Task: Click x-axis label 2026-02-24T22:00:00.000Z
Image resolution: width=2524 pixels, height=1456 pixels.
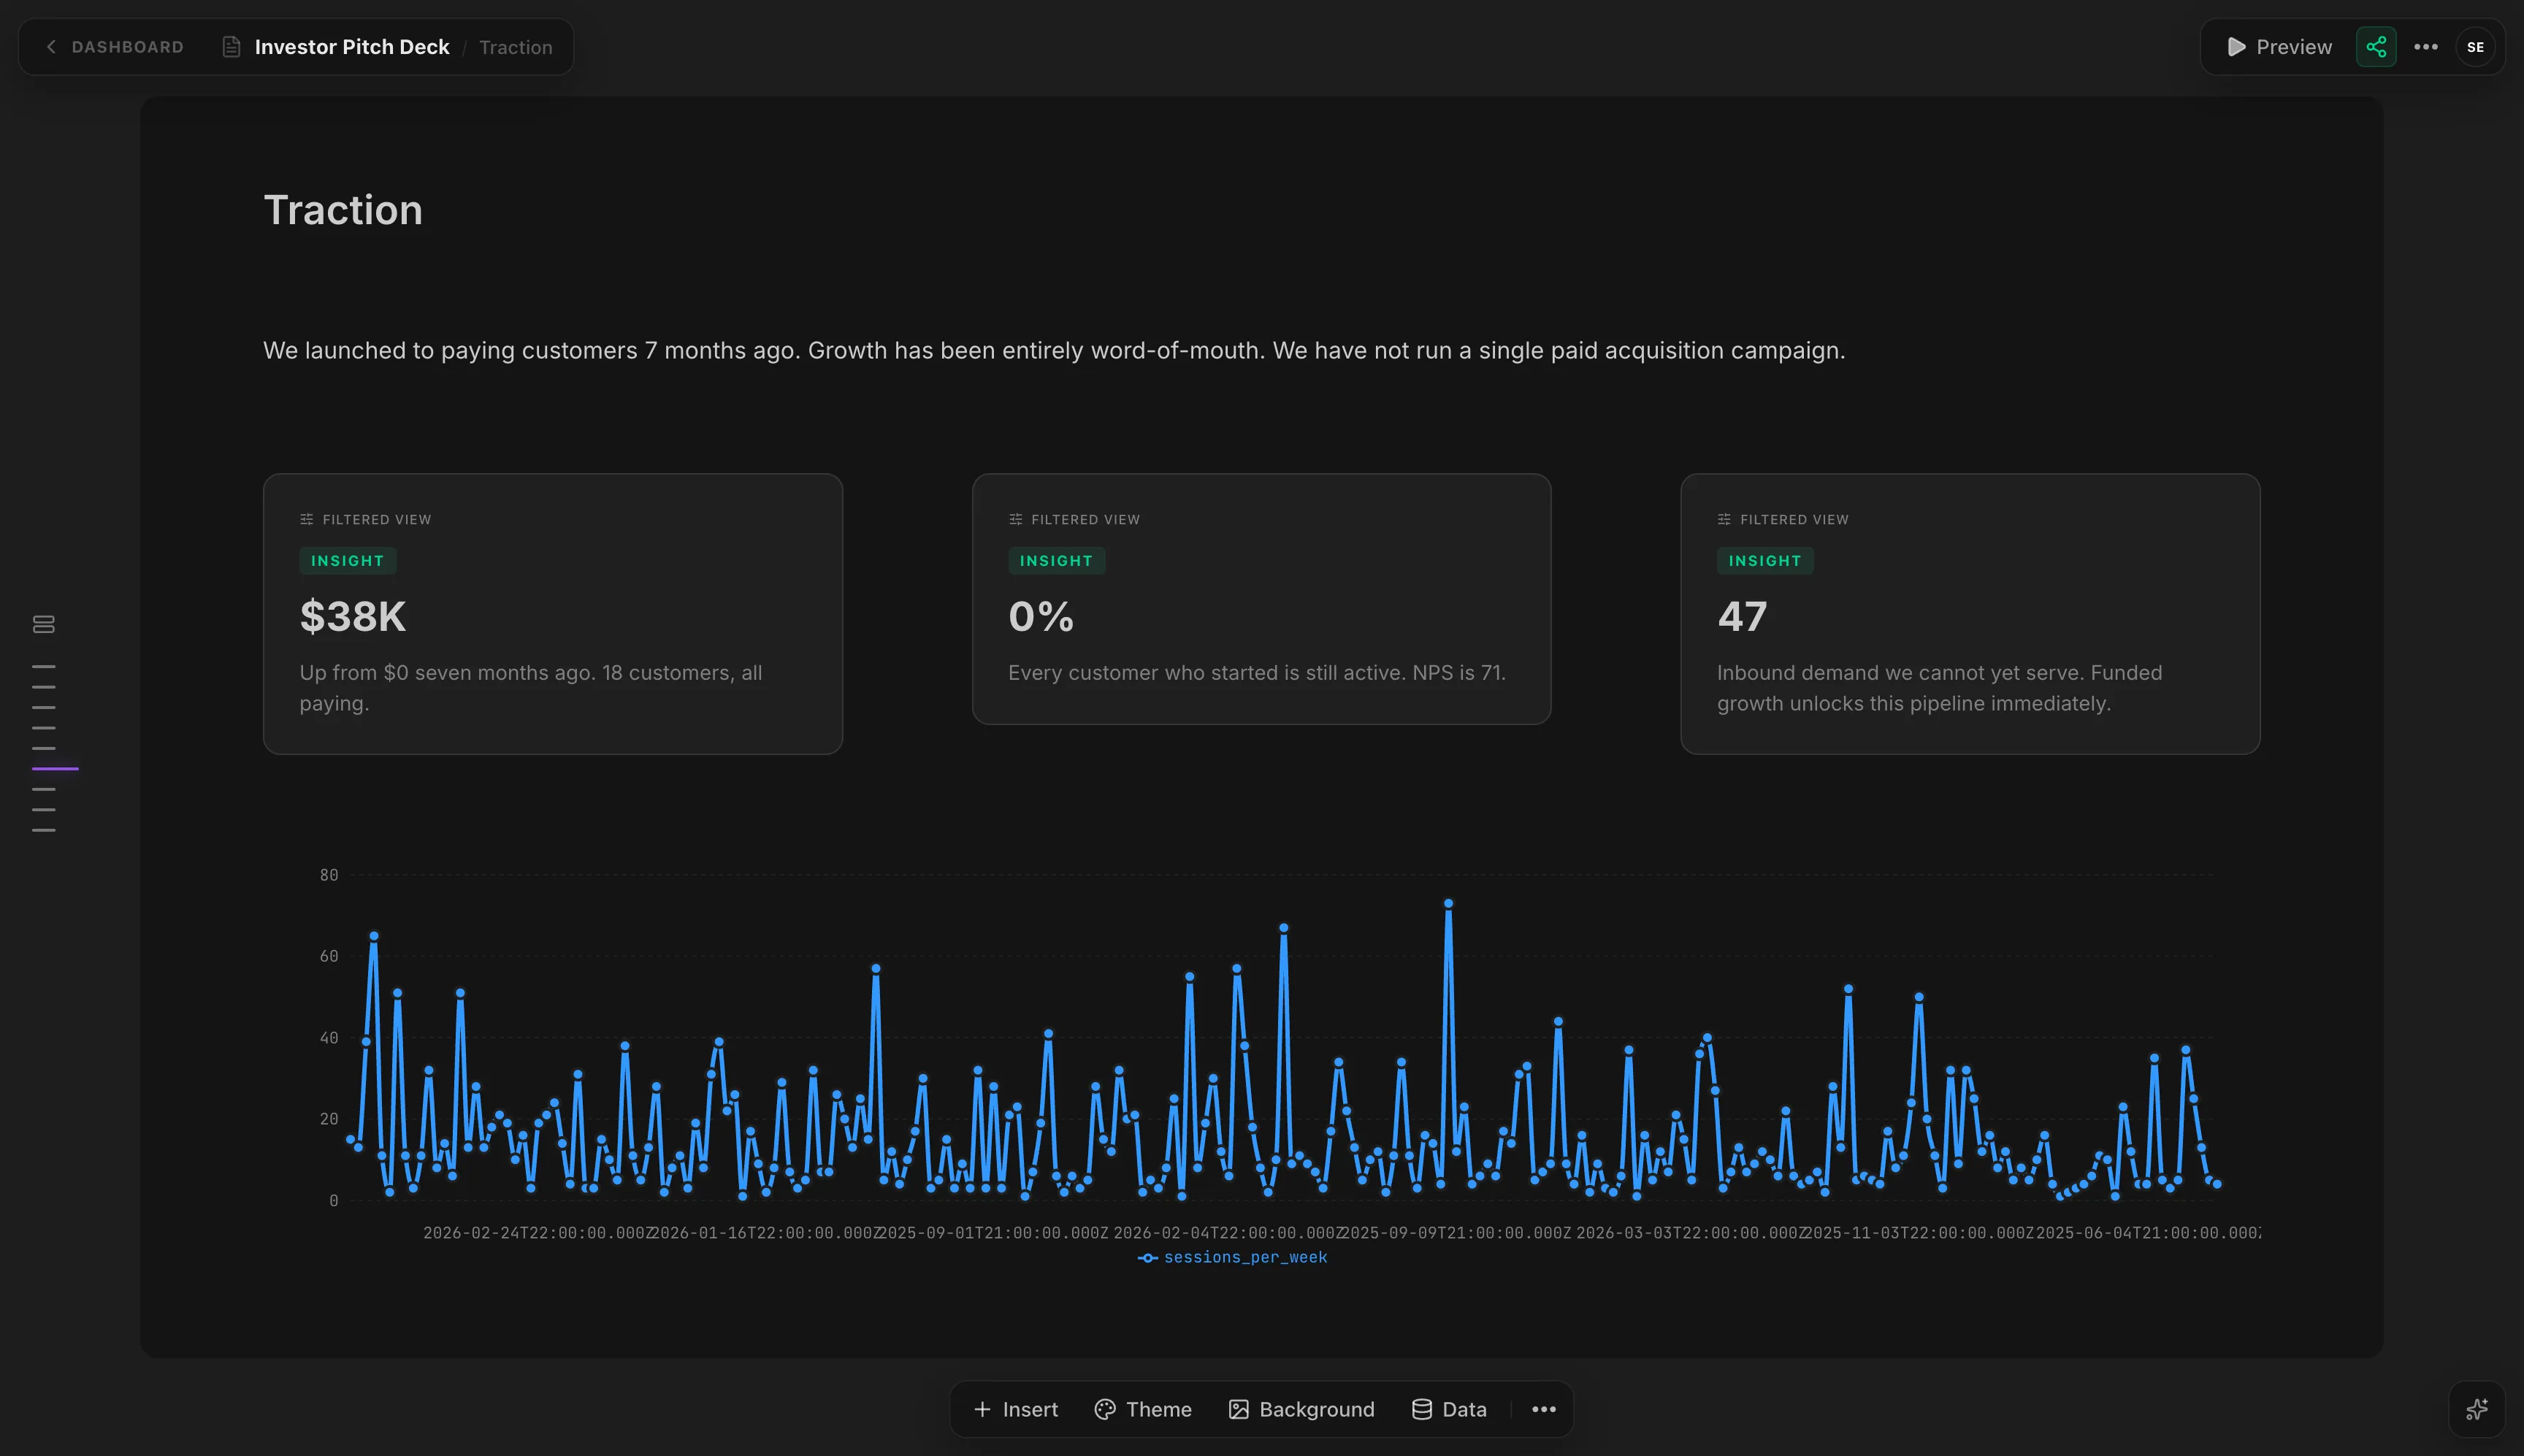Action: pos(539,1233)
